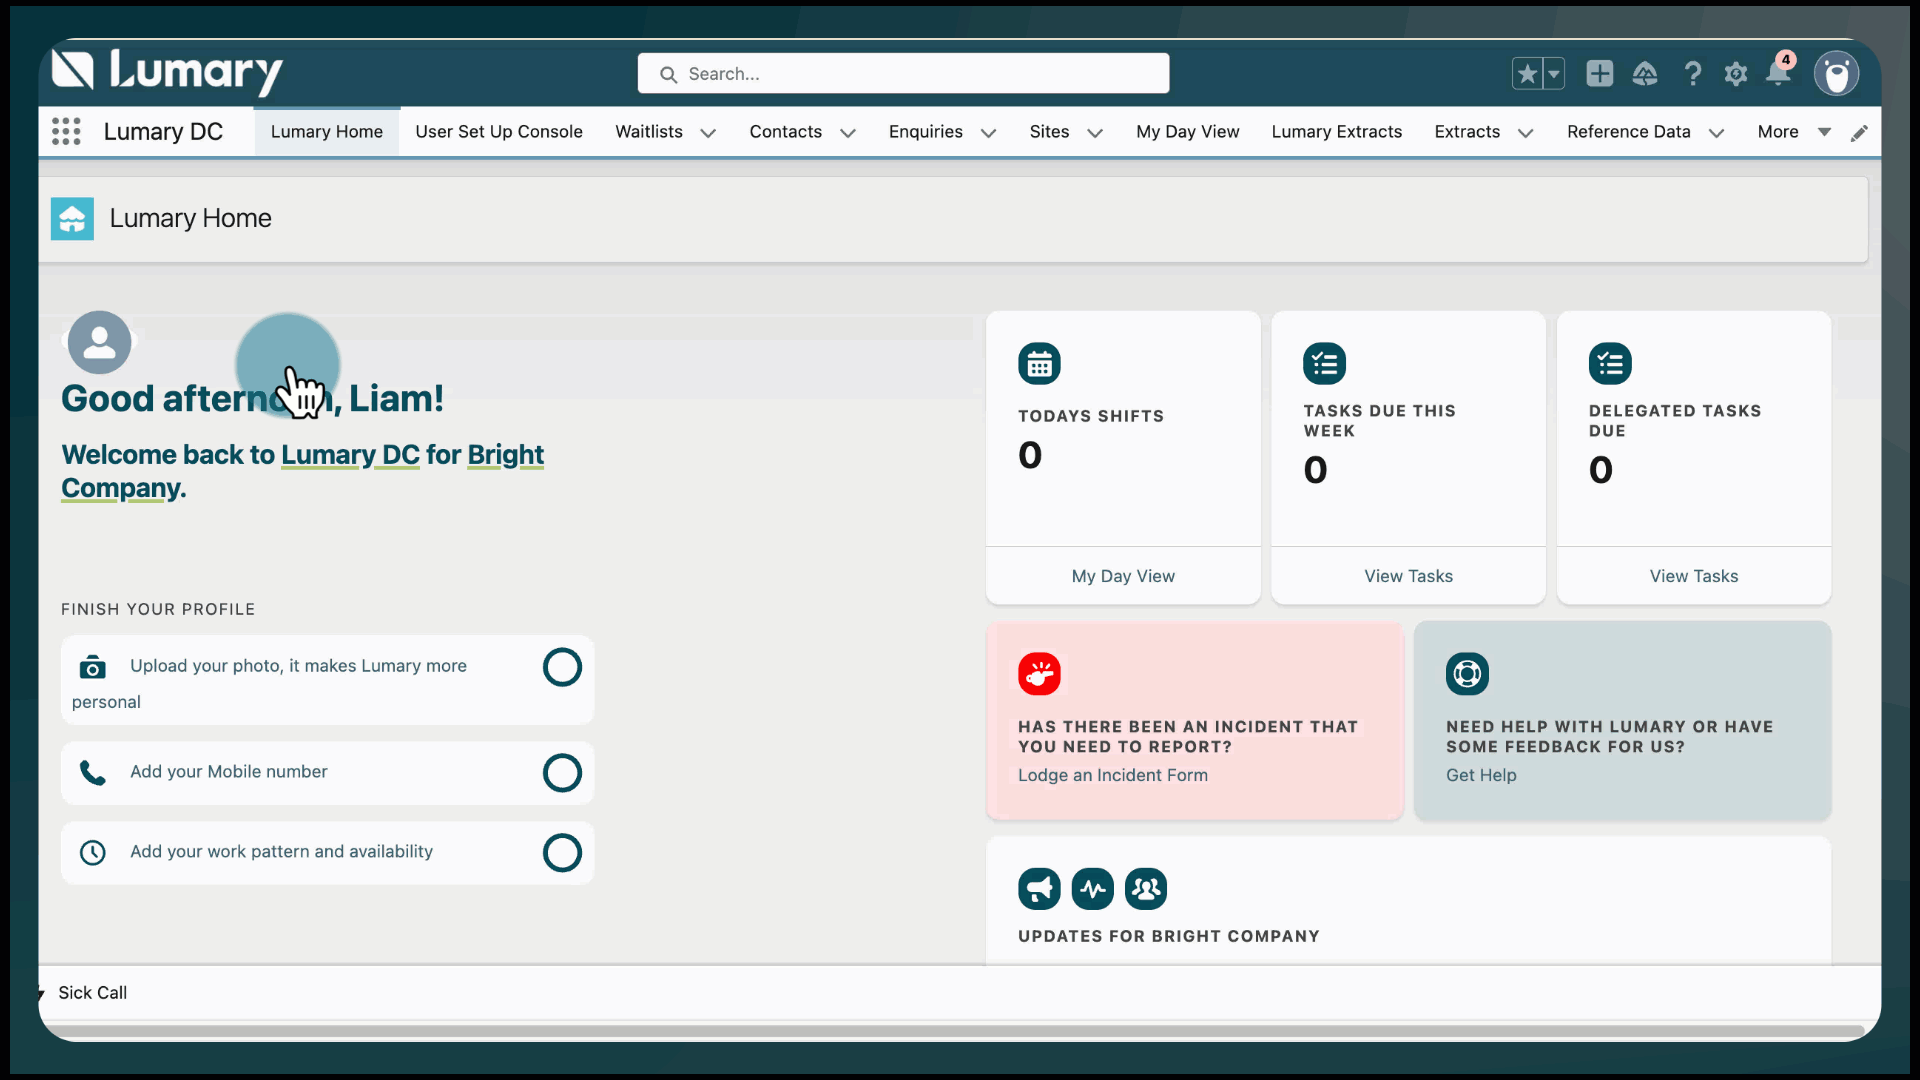Expand the Extracts tab chevron
This screenshot has width=1920, height=1080.
1526,133
